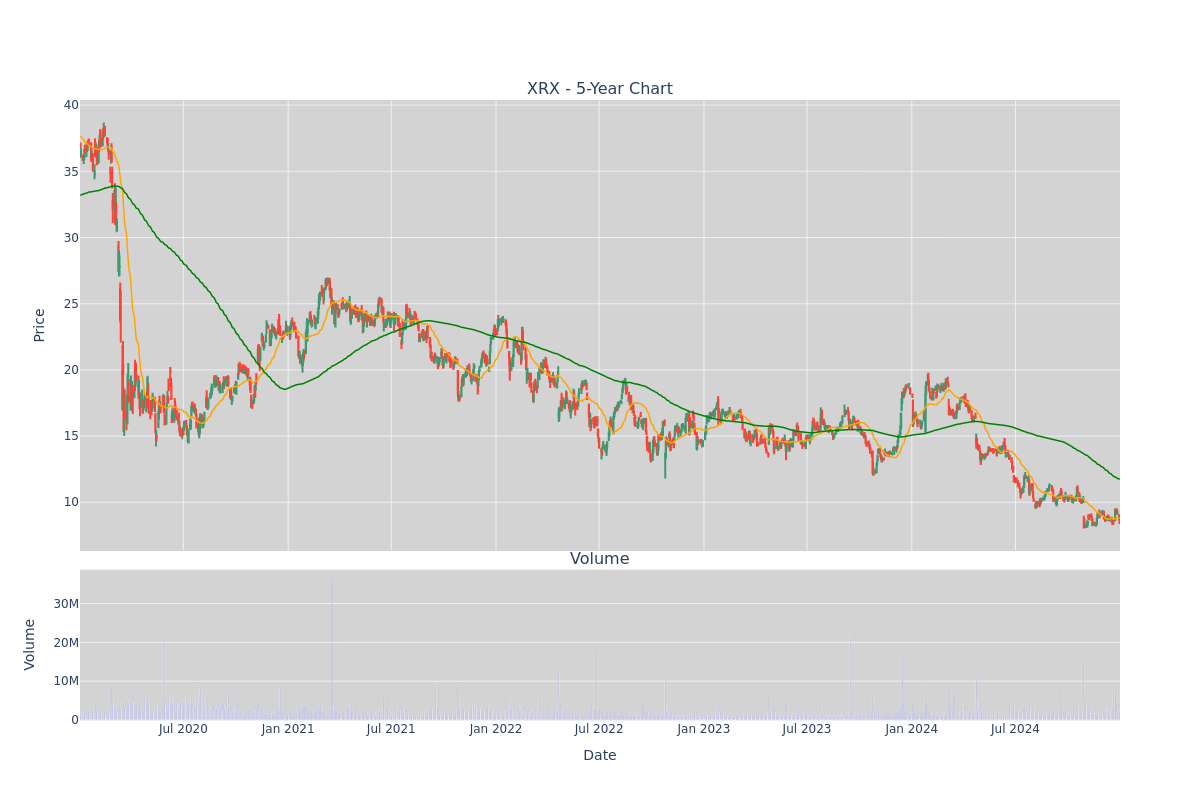Image resolution: width=1200 pixels, height=800 pixels.
Task: Click the "Jul 2024" date tick
Action: [1015, 729]
